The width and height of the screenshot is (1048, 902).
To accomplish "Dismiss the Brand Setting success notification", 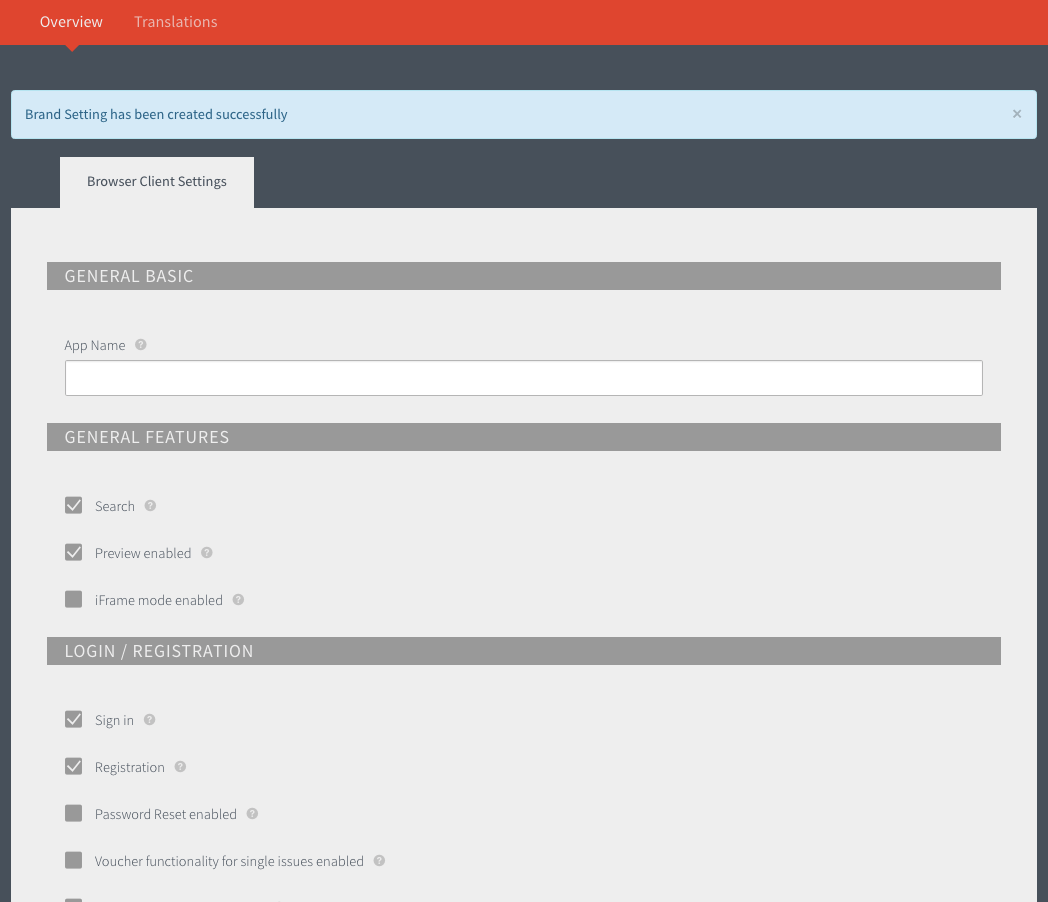I will point(1017,114).
